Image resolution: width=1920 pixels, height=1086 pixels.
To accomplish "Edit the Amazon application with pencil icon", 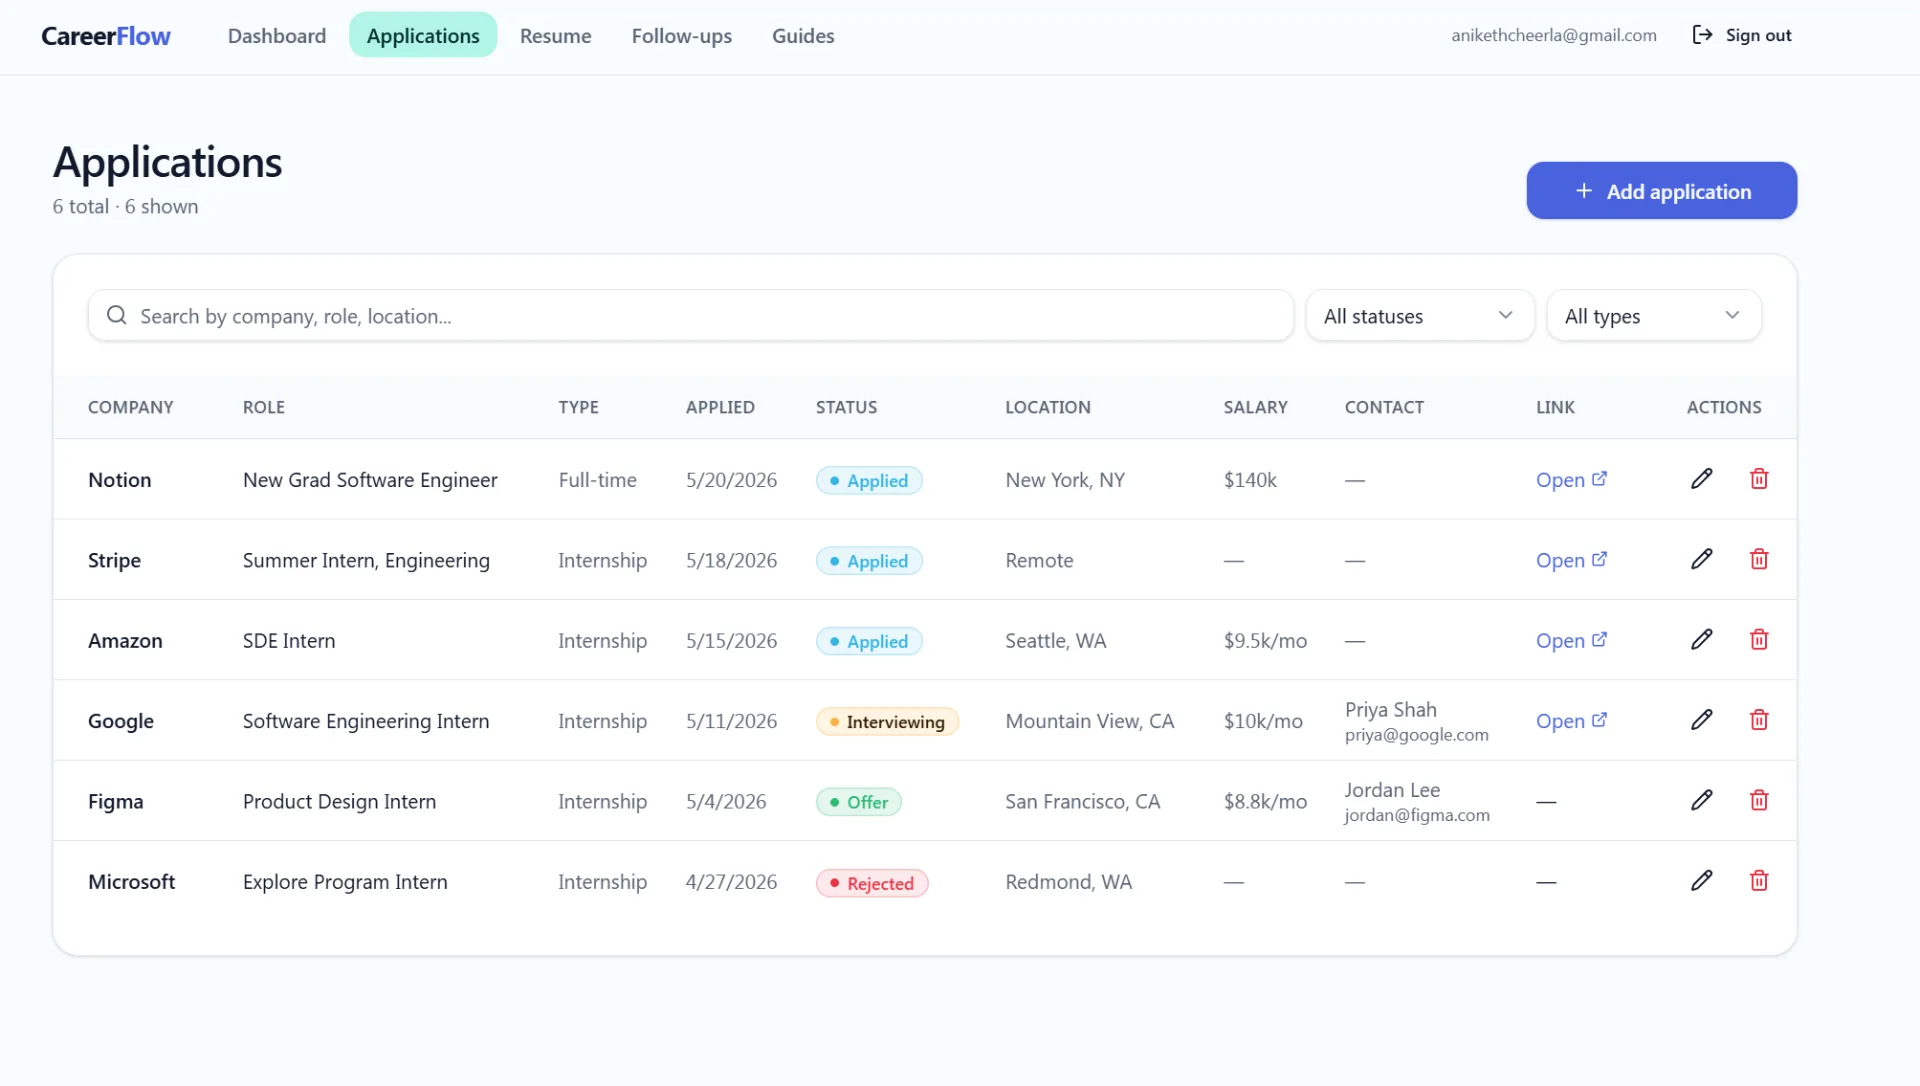I will tap(1701, 639).
